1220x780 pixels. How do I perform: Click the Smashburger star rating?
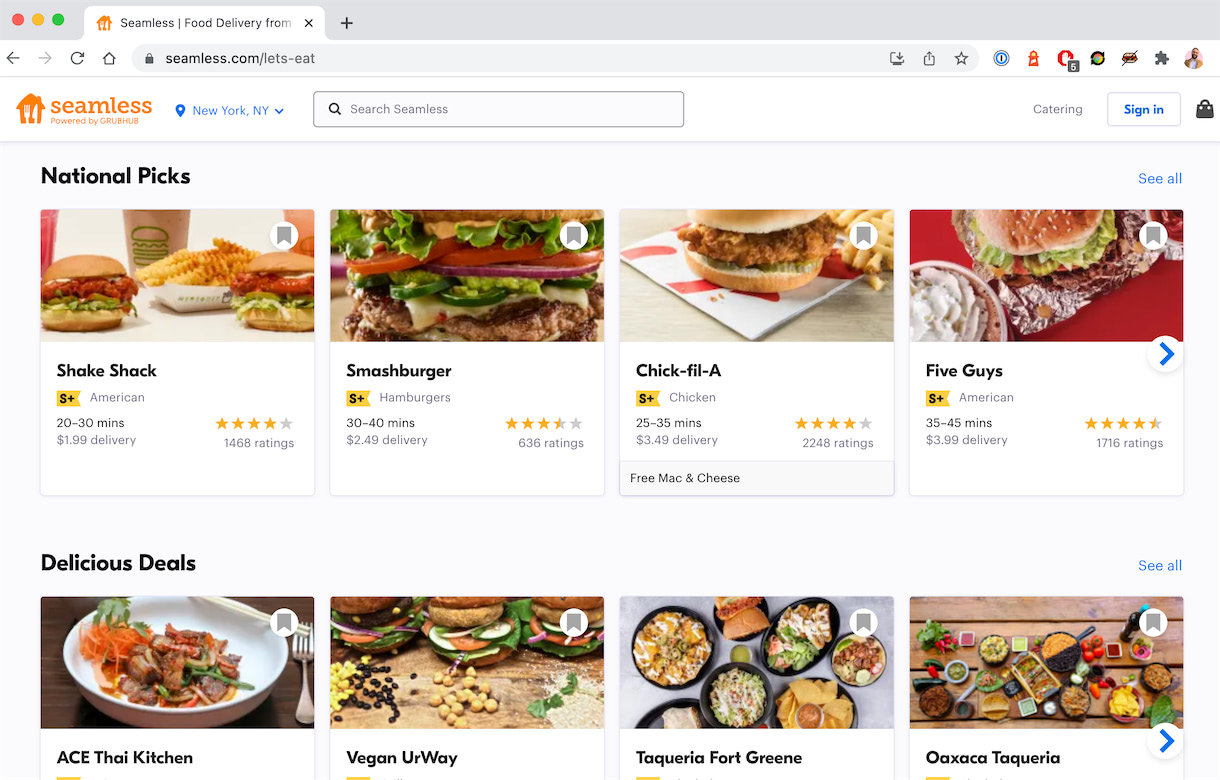coord(544,423)
